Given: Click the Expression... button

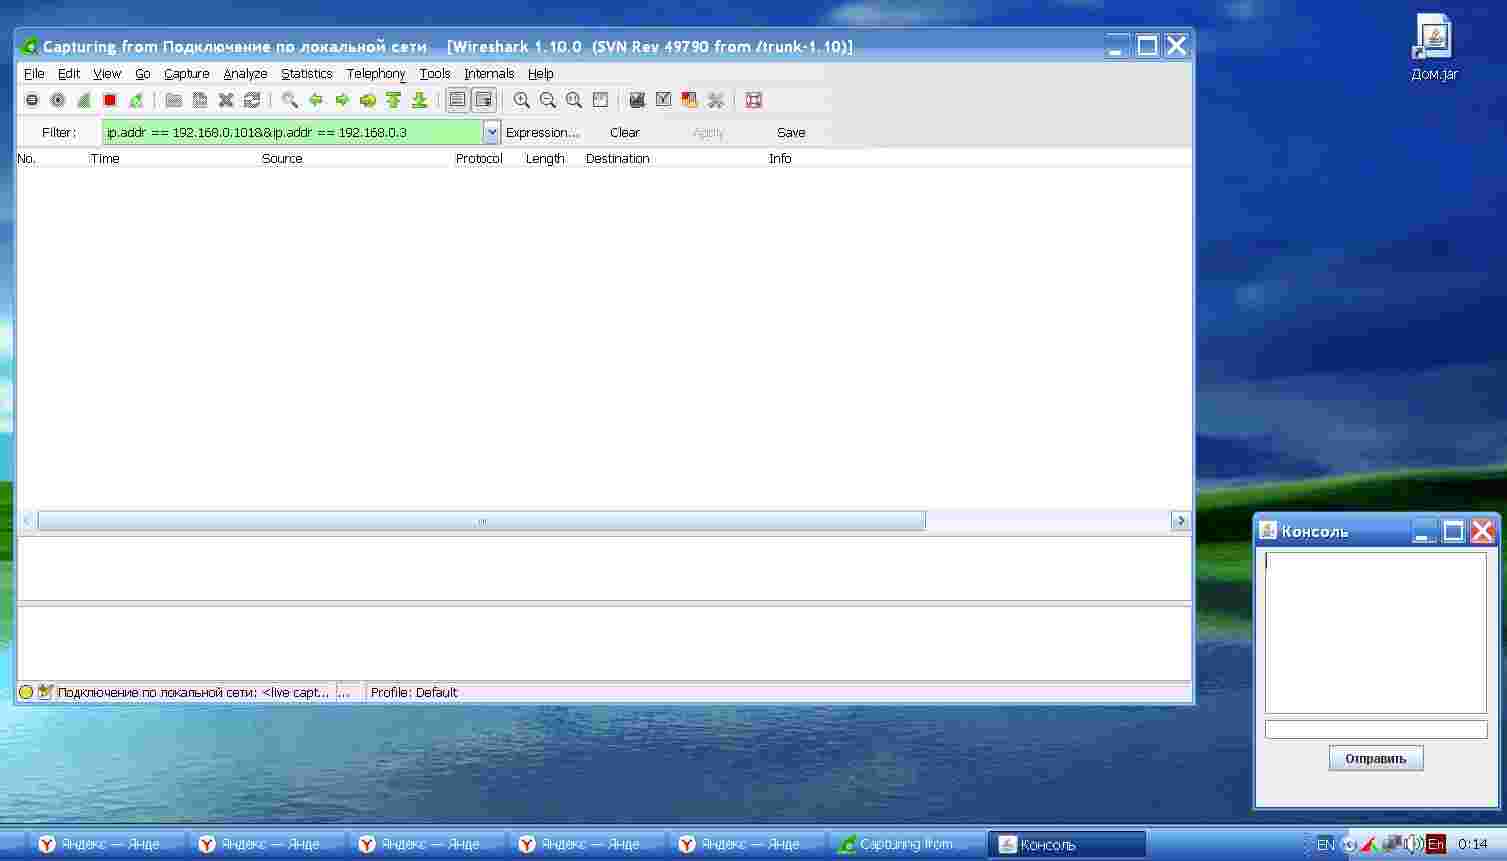Looking at the screenshot, I should click(x=542, y=132).
